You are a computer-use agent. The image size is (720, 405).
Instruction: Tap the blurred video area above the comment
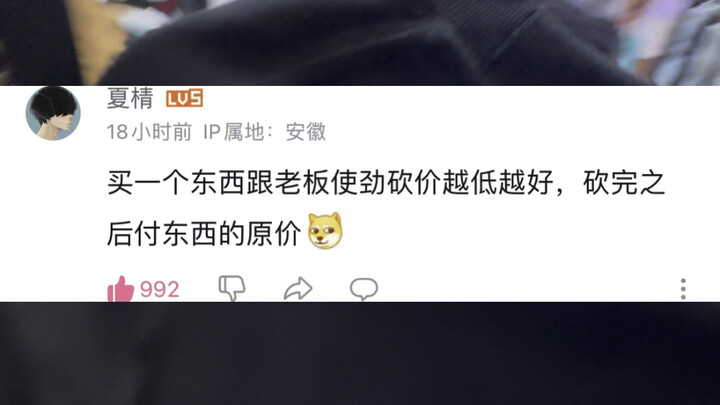pyautogui.click(x=360, y=43)
